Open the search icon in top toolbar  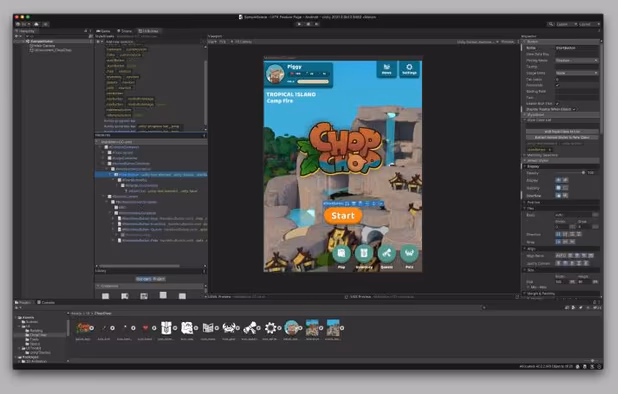pyautogui.click(x=550, y=24)
